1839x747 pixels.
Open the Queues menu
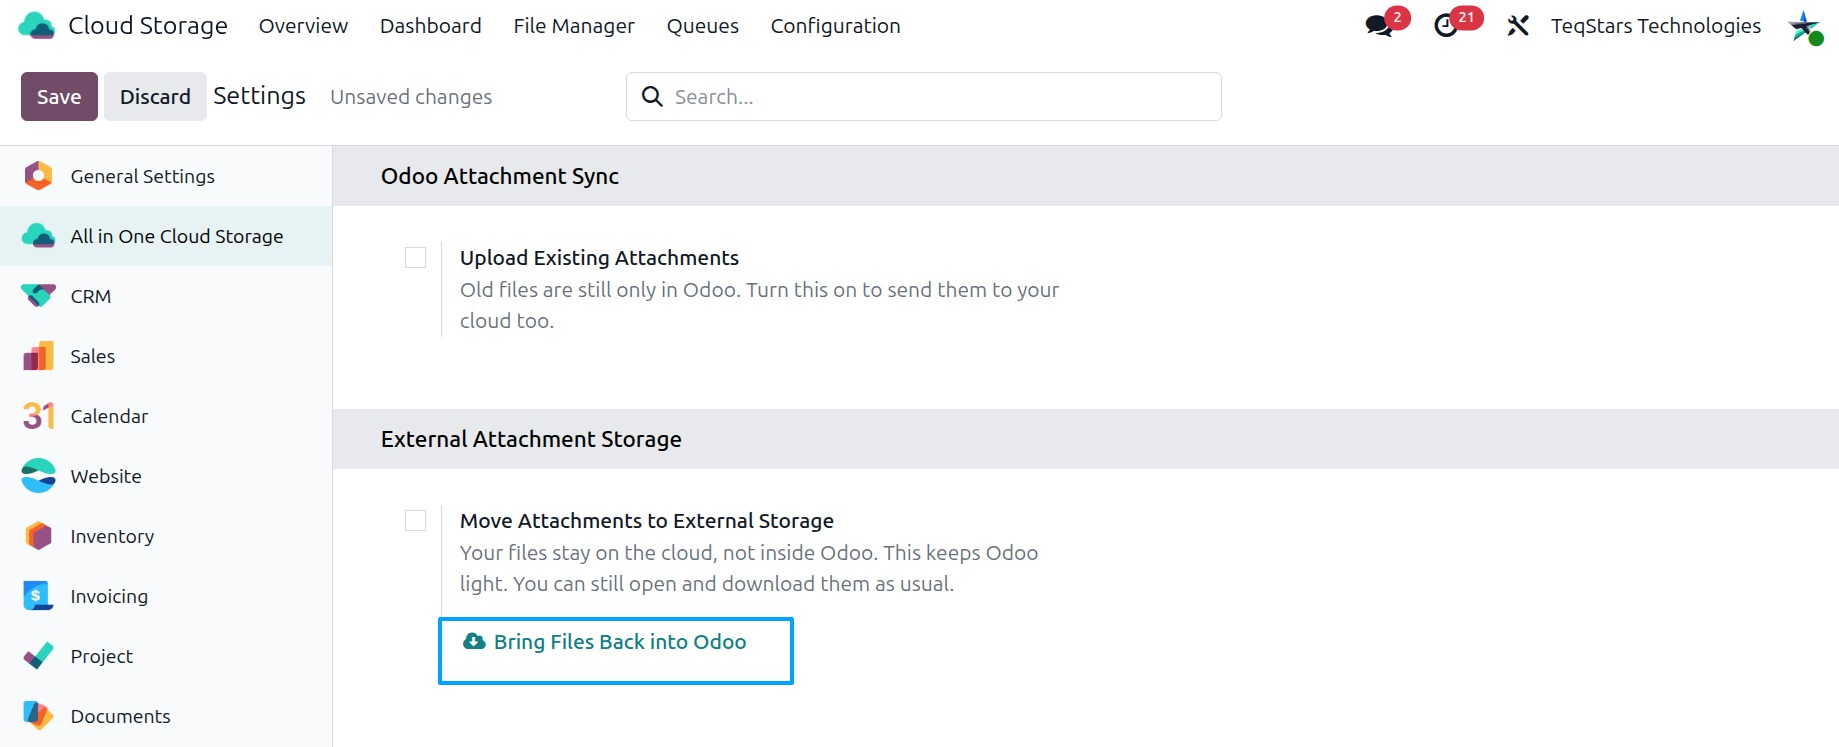coord(703,26)
